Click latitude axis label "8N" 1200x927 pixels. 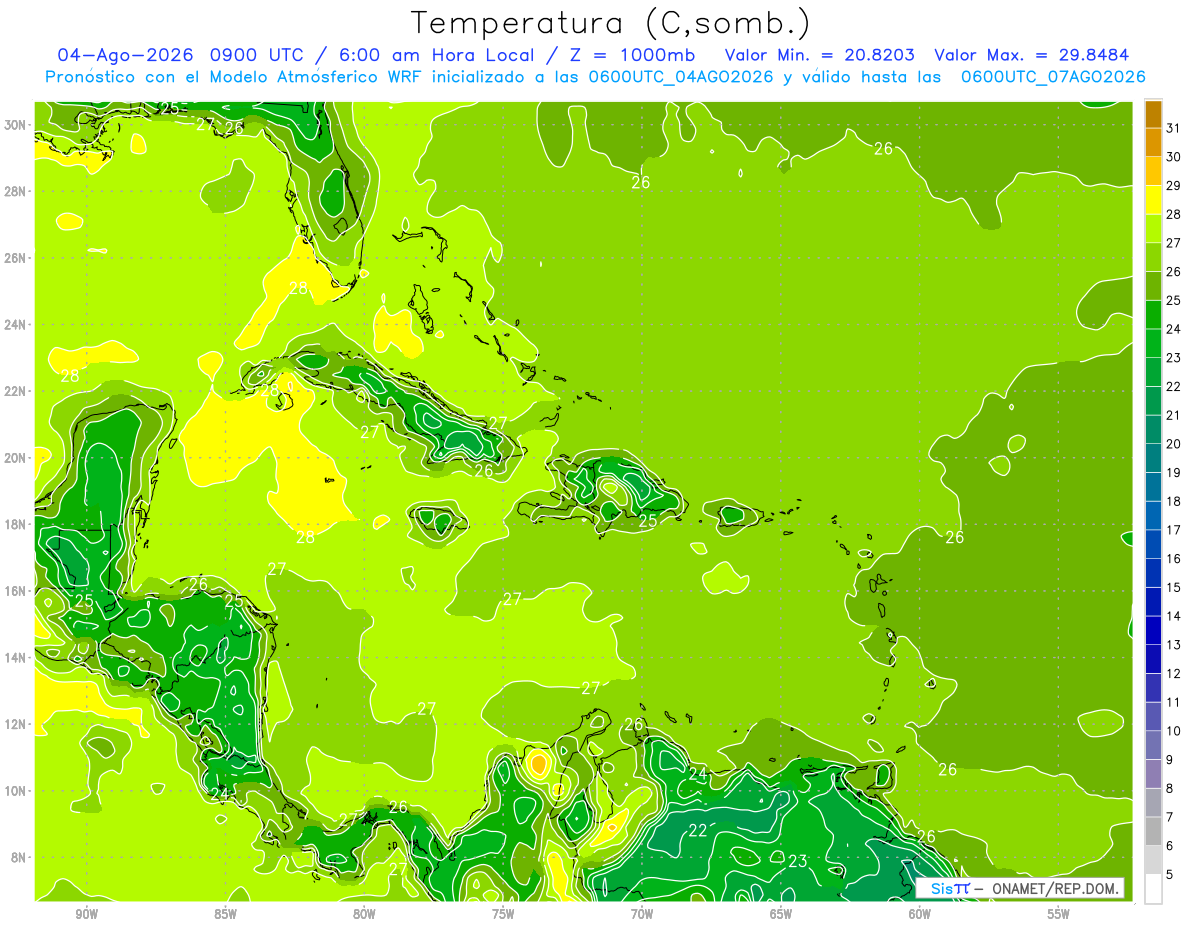tap(20, 858)
